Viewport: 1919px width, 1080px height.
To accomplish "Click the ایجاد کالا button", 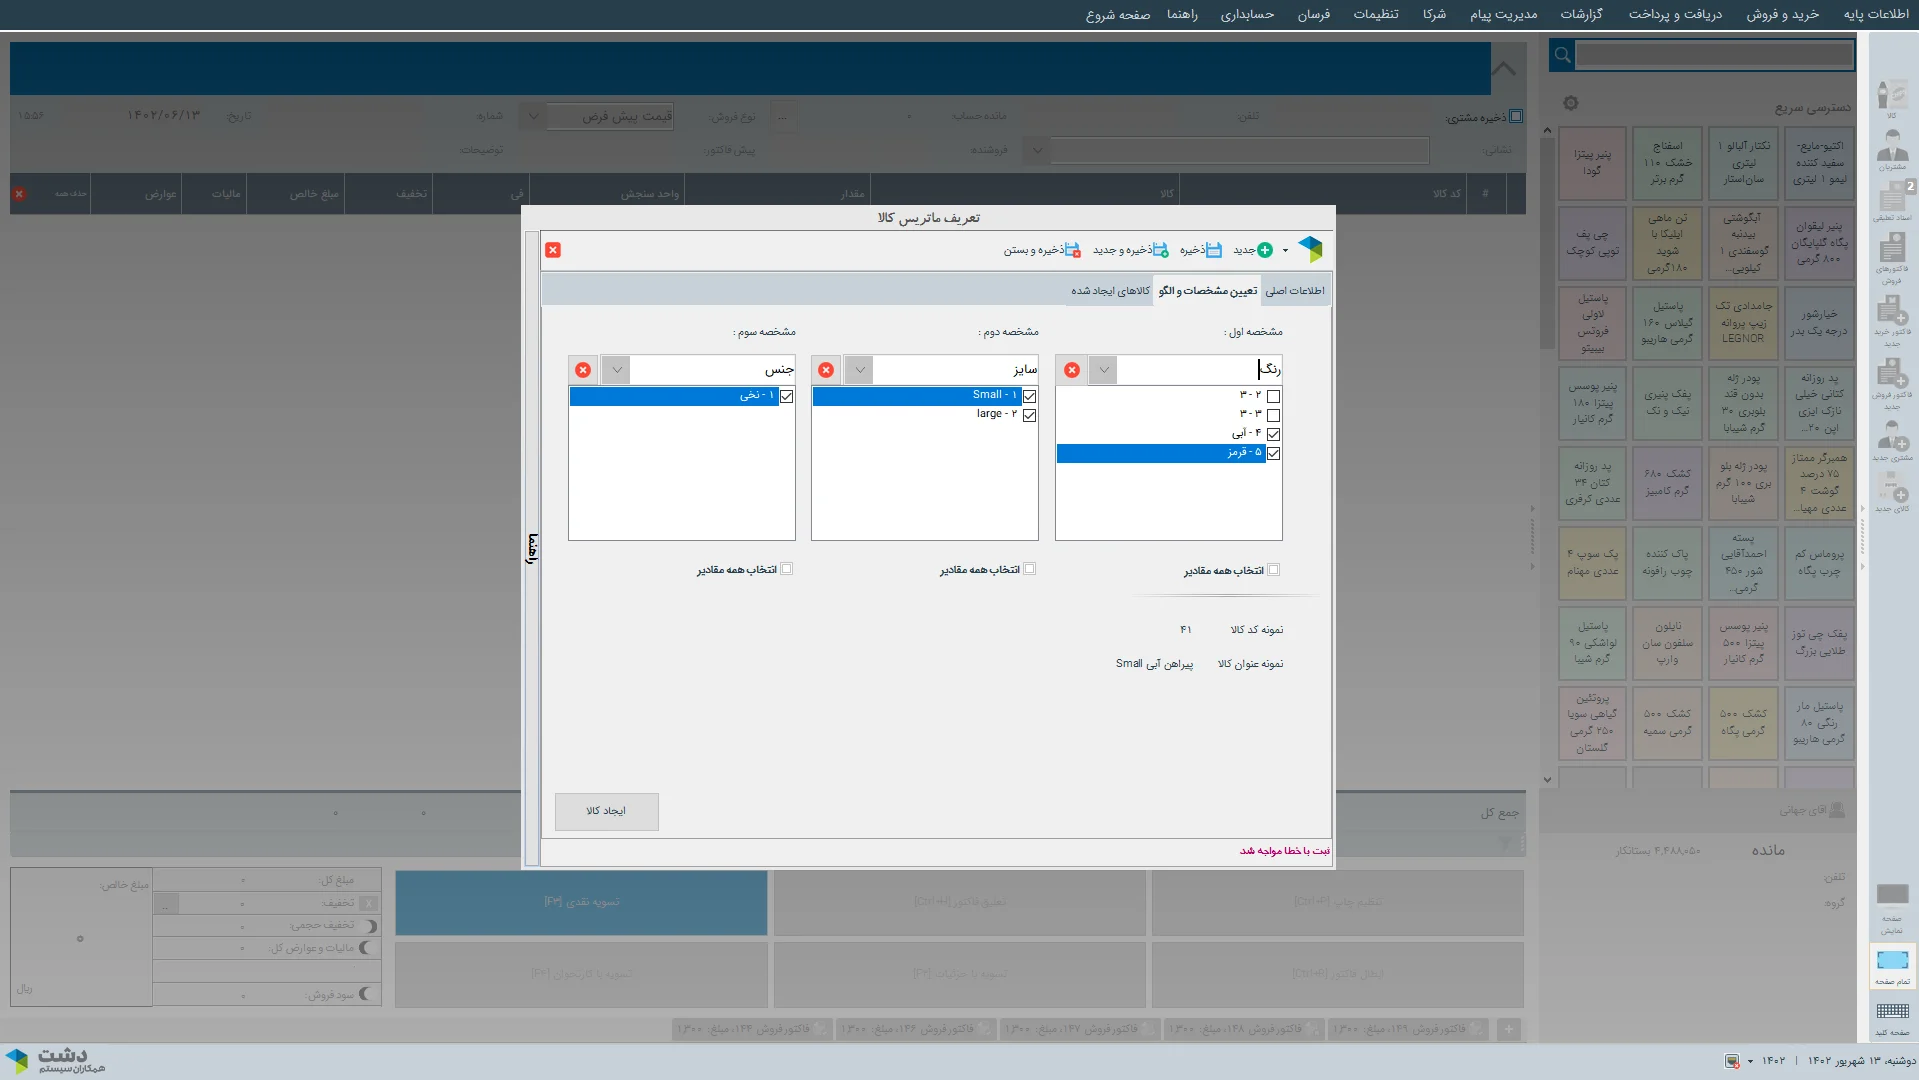I will click(x=606, y=811).
